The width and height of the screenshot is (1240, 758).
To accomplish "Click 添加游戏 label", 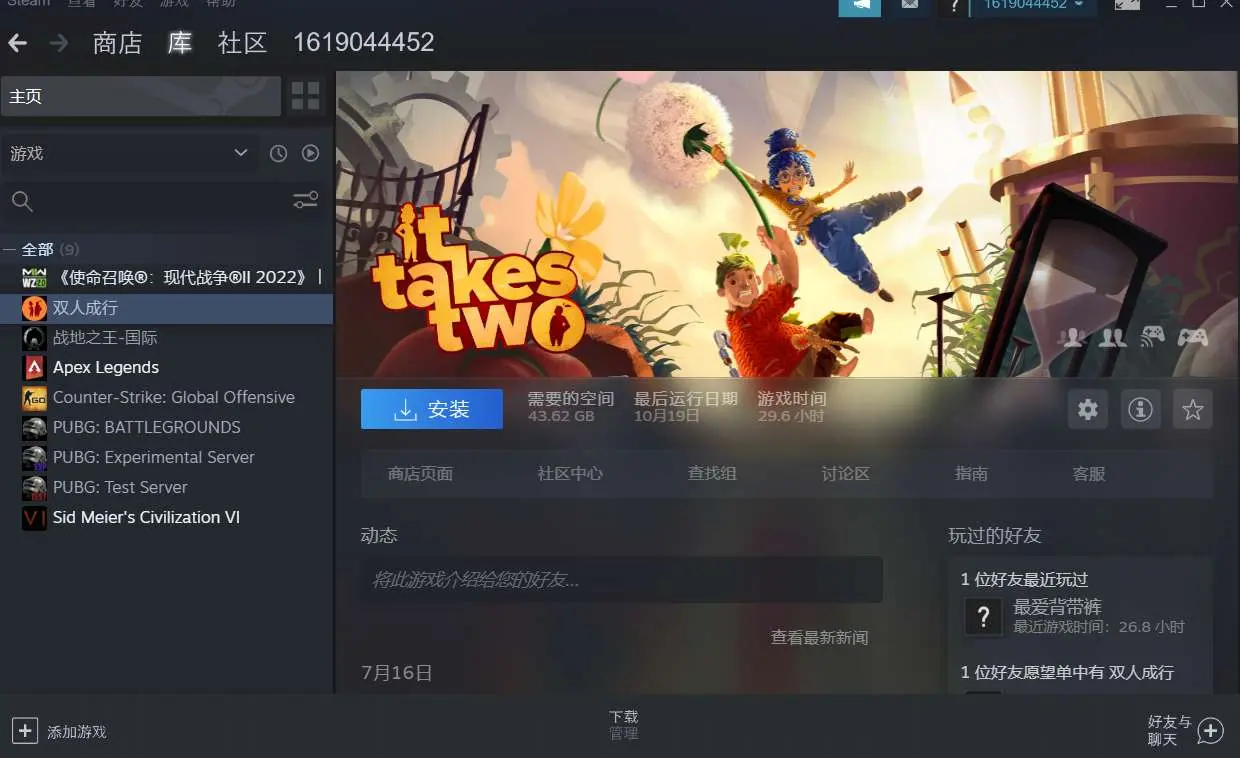I will point(77,732).
